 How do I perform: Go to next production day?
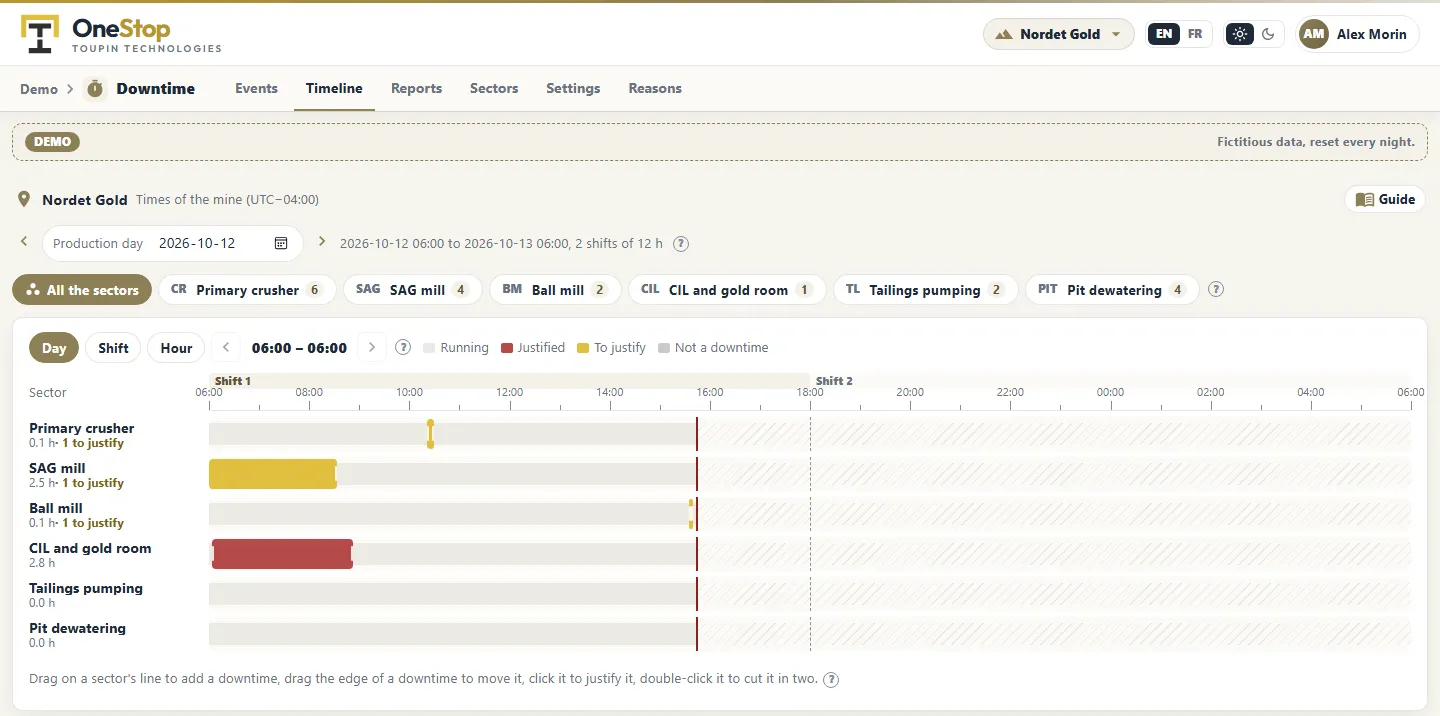[321, 242]
